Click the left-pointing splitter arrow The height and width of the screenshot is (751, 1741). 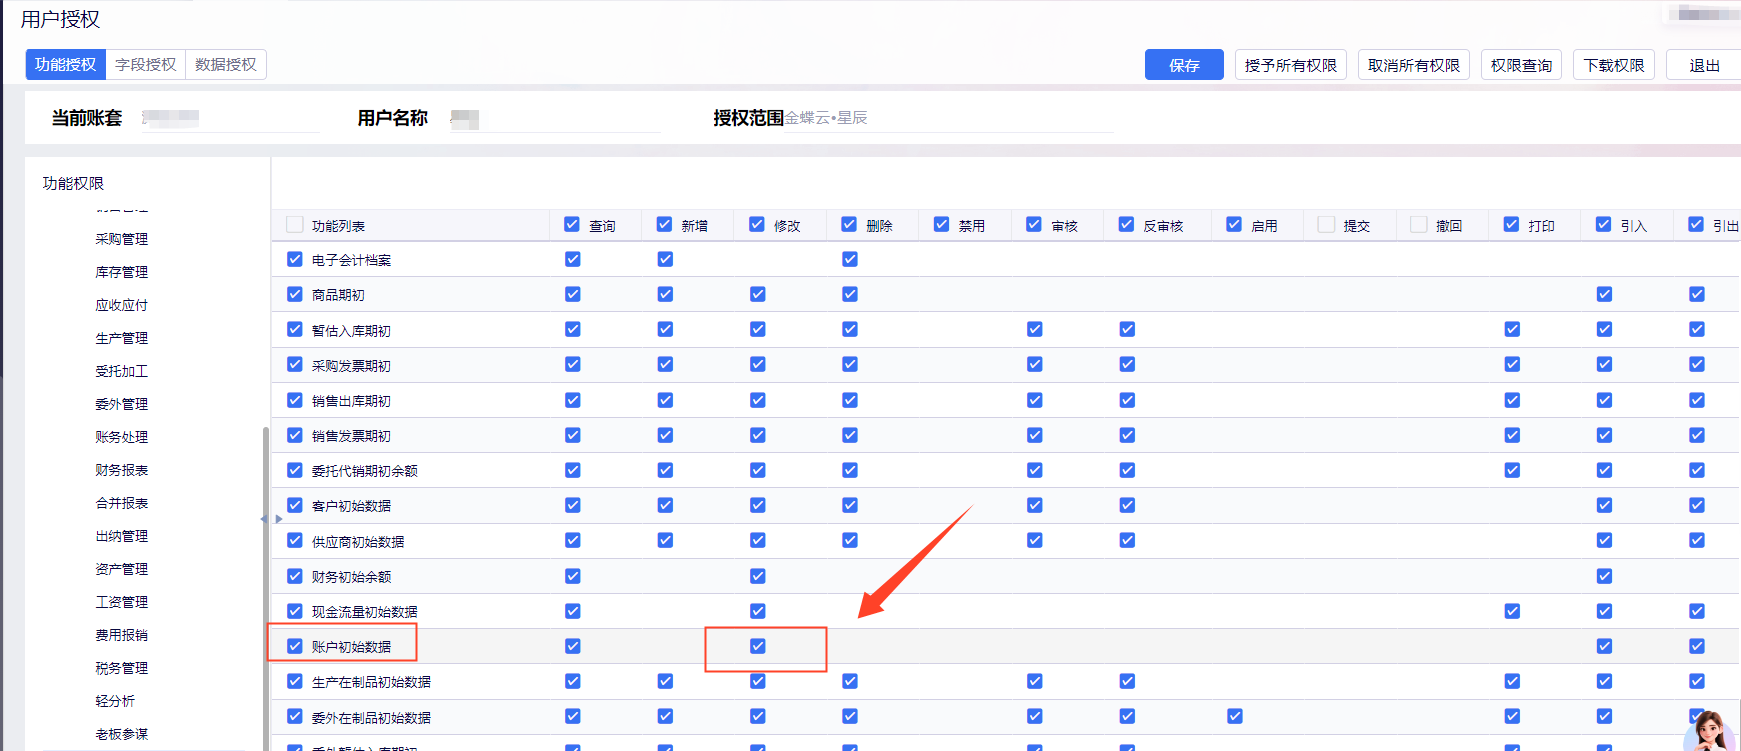263,519
